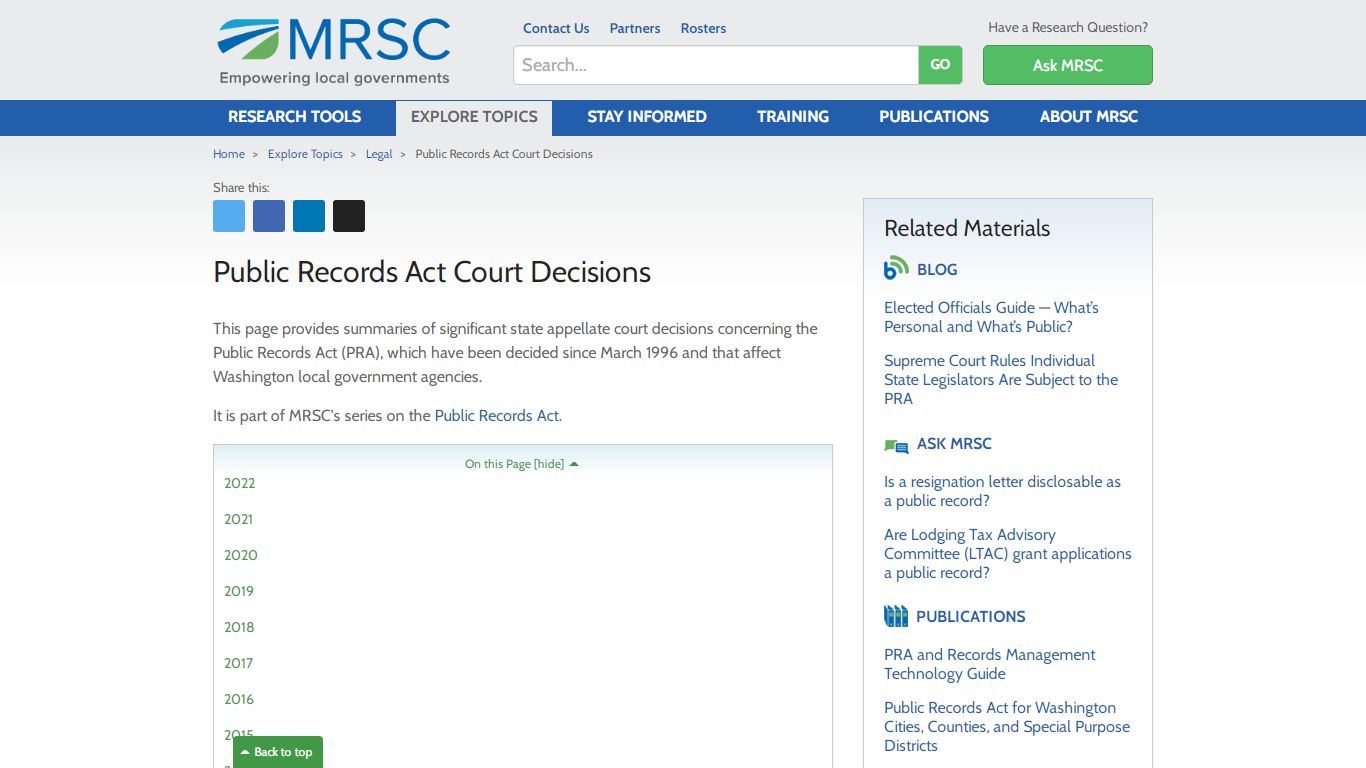Share via the Facebook blue icon
This screenshot has width=1366, height=768.
click(x=269, y=216)
